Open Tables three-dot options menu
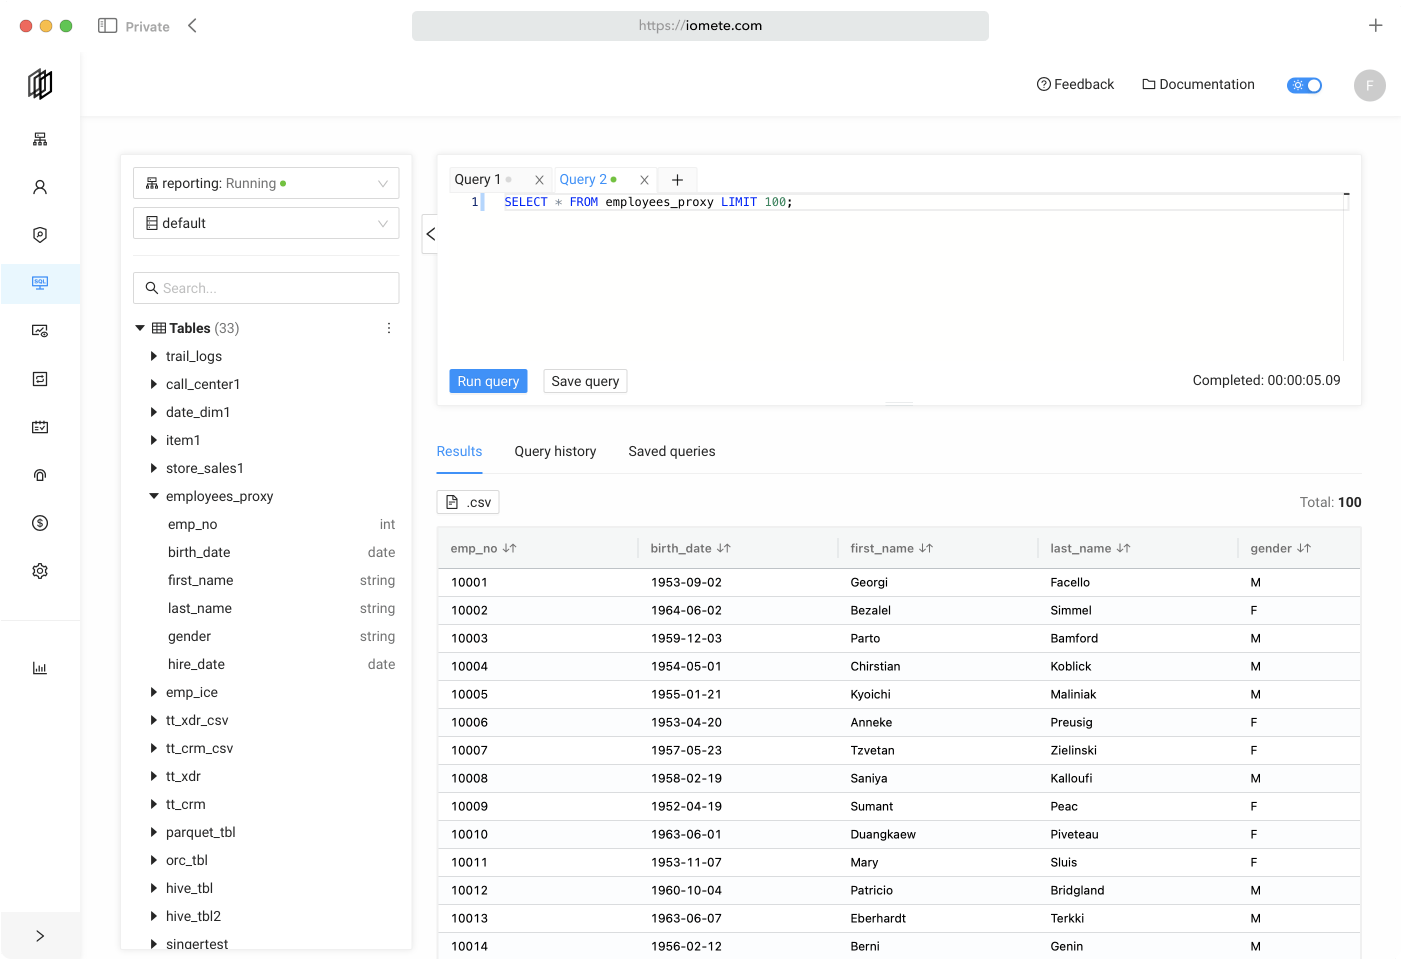 click(x=389, y=328)
